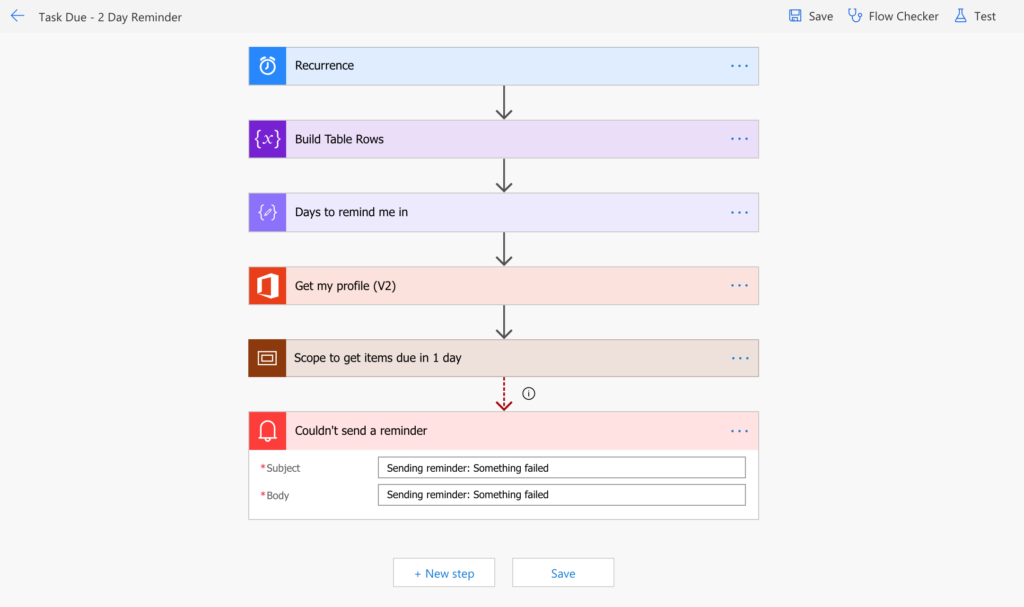1024x607 pixels.
Task: Collapse Couldn't send a reminder step
Action: point(504,431)
